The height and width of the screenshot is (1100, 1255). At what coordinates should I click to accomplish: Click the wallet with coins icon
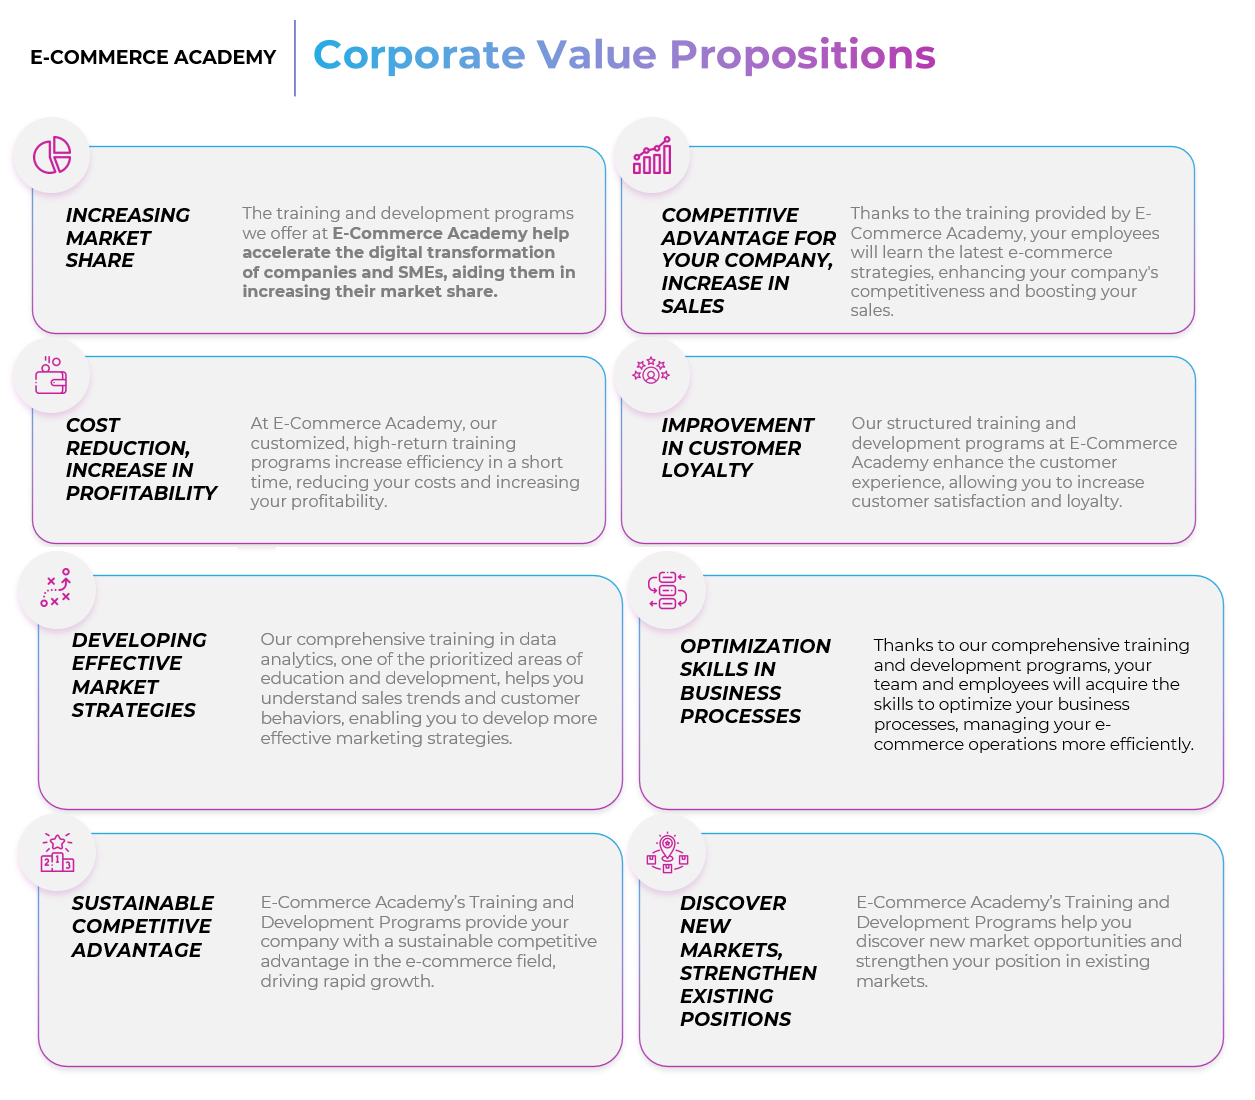[x=51, y=376]
